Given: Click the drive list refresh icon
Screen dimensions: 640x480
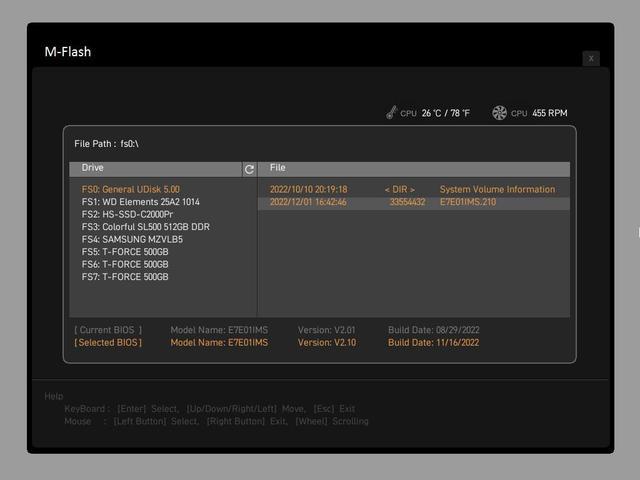Looking at the screenshot, I should pyautogui.click(x=250, y=169).
